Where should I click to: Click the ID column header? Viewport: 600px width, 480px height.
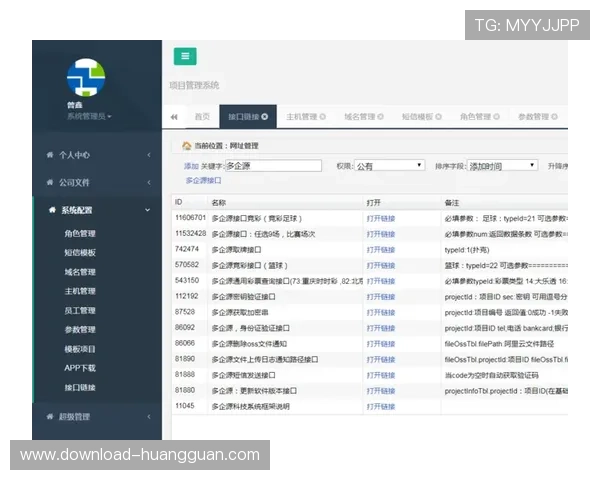click(178, 202)
